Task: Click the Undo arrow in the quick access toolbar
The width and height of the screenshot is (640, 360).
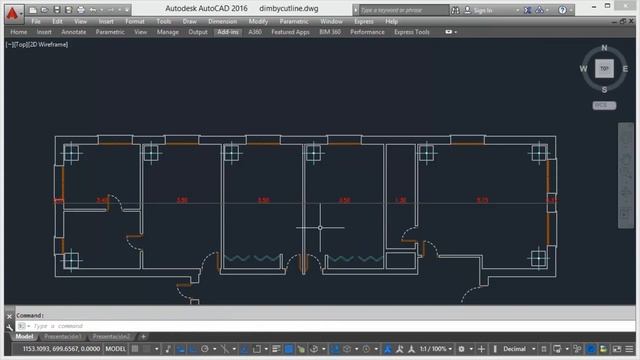Action: pyautogui.click(x=93, y=10)
